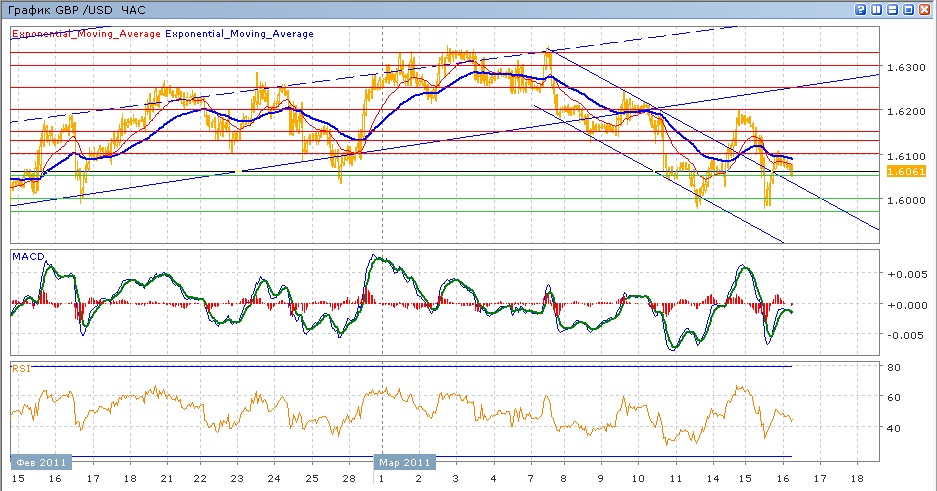The height and width of the screenshot is (491, 937).
Task: Click the -0.005 MACD axis value
Action: 907,335
